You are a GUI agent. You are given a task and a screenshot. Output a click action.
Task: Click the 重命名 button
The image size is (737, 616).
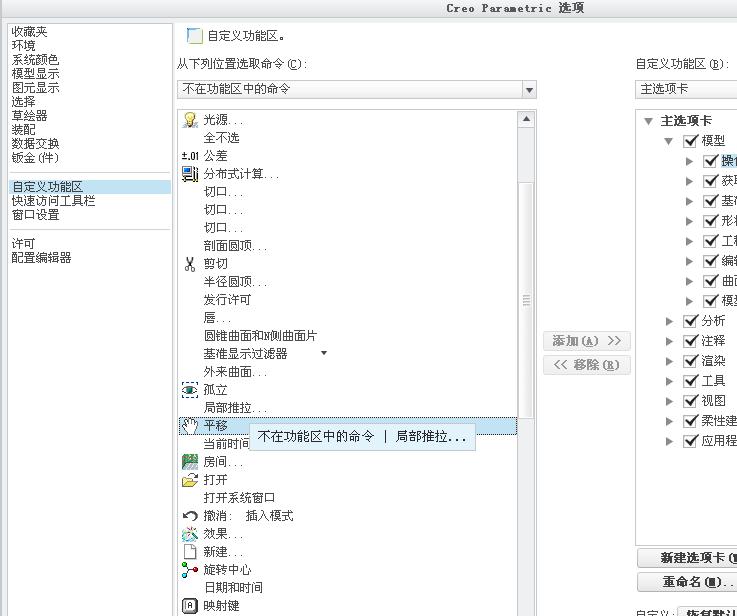tap(687, 582)
